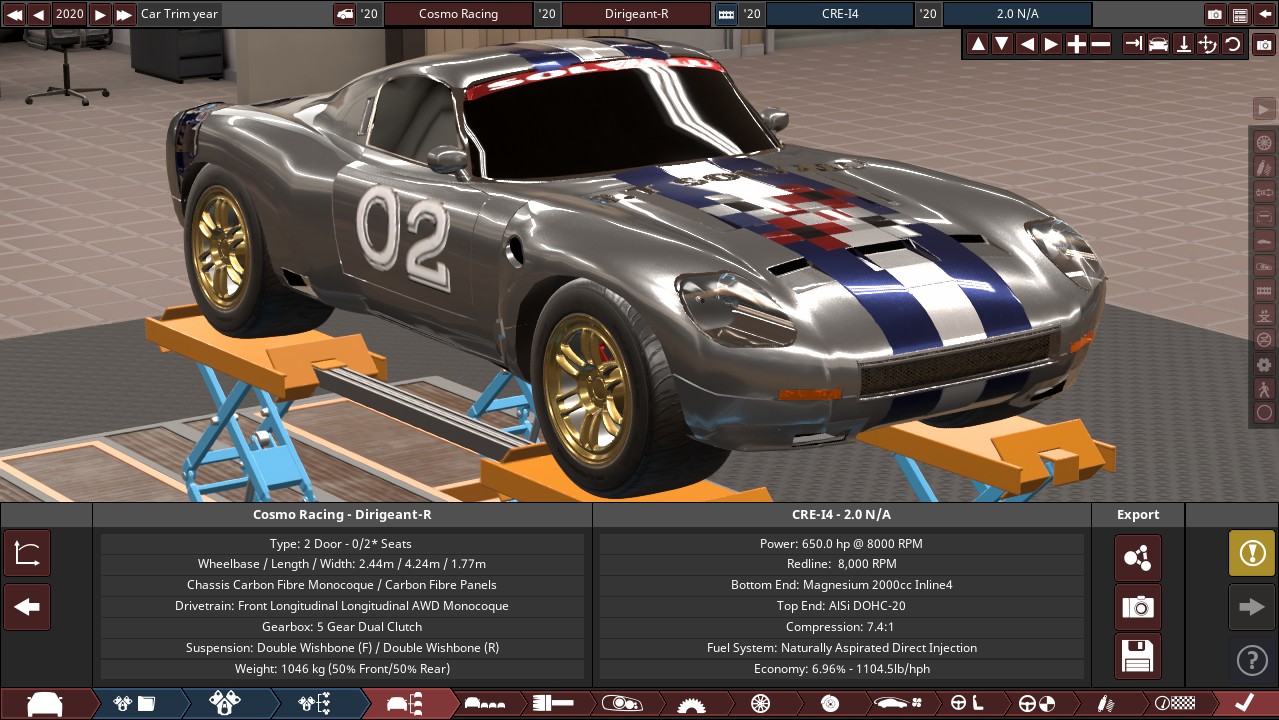The height and width of the screenshot is (720, 1279).
Task: Click the side view arrow-to-wall icon
Action: coord(1134,44)
